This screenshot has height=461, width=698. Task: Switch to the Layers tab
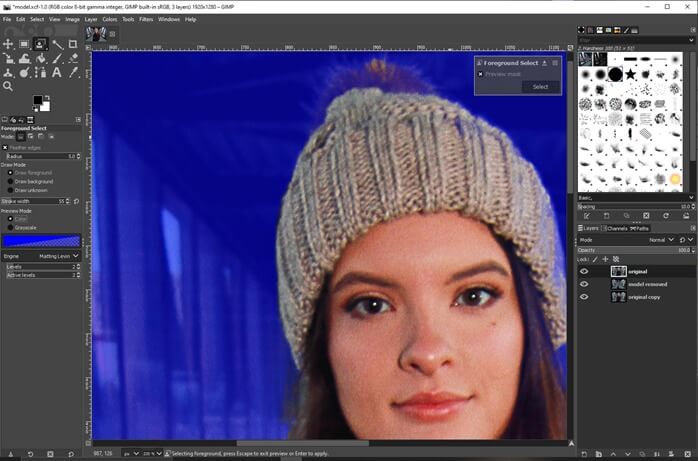point(588,228)
